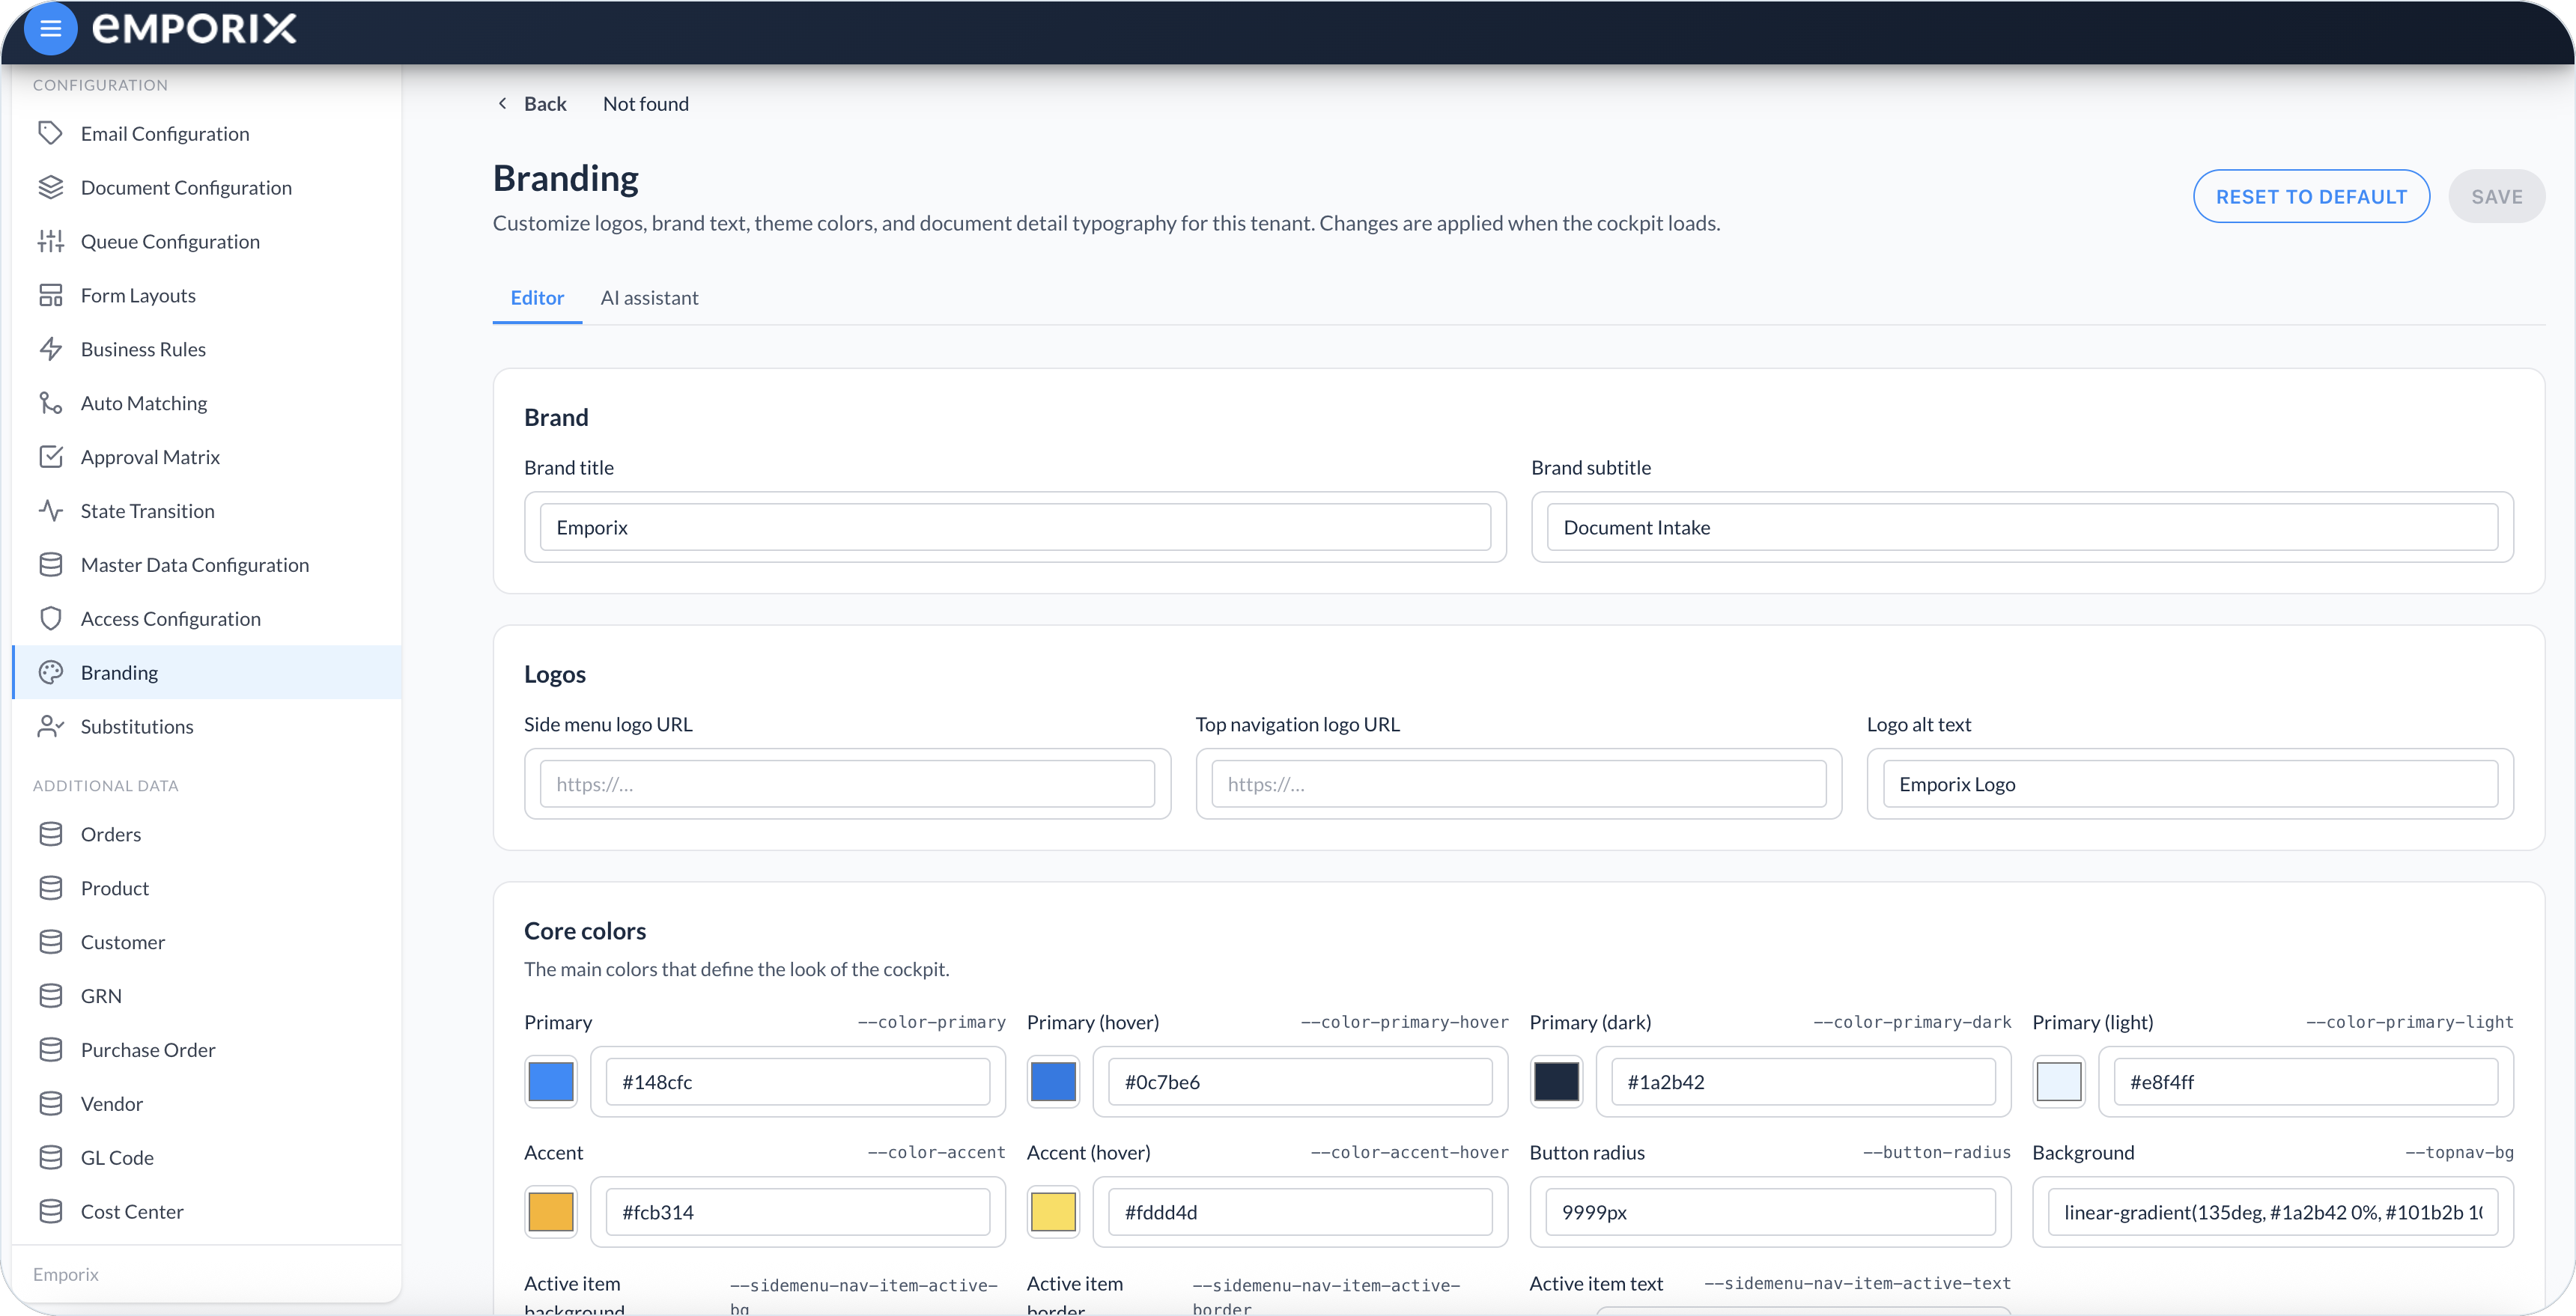The width and height of the screenshot is (2576, 1316).
Task: Click the Reset to Default button
Action: pos(2311,197)
